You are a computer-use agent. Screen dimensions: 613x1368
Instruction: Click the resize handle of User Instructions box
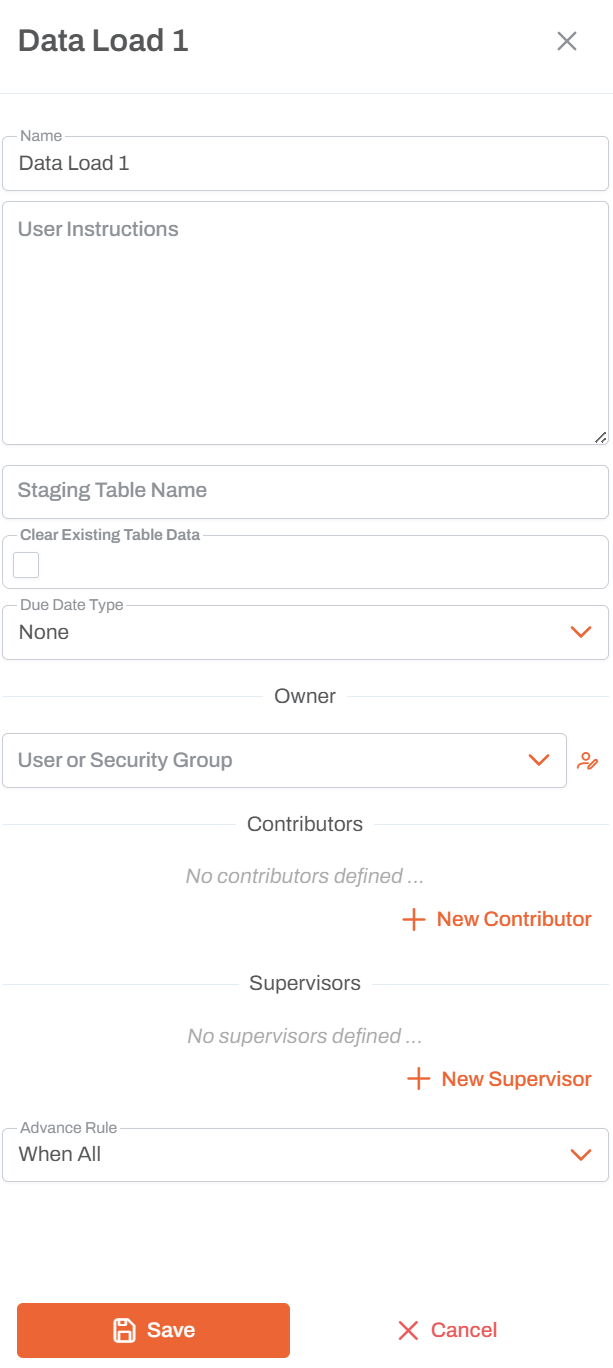point(601,437)
